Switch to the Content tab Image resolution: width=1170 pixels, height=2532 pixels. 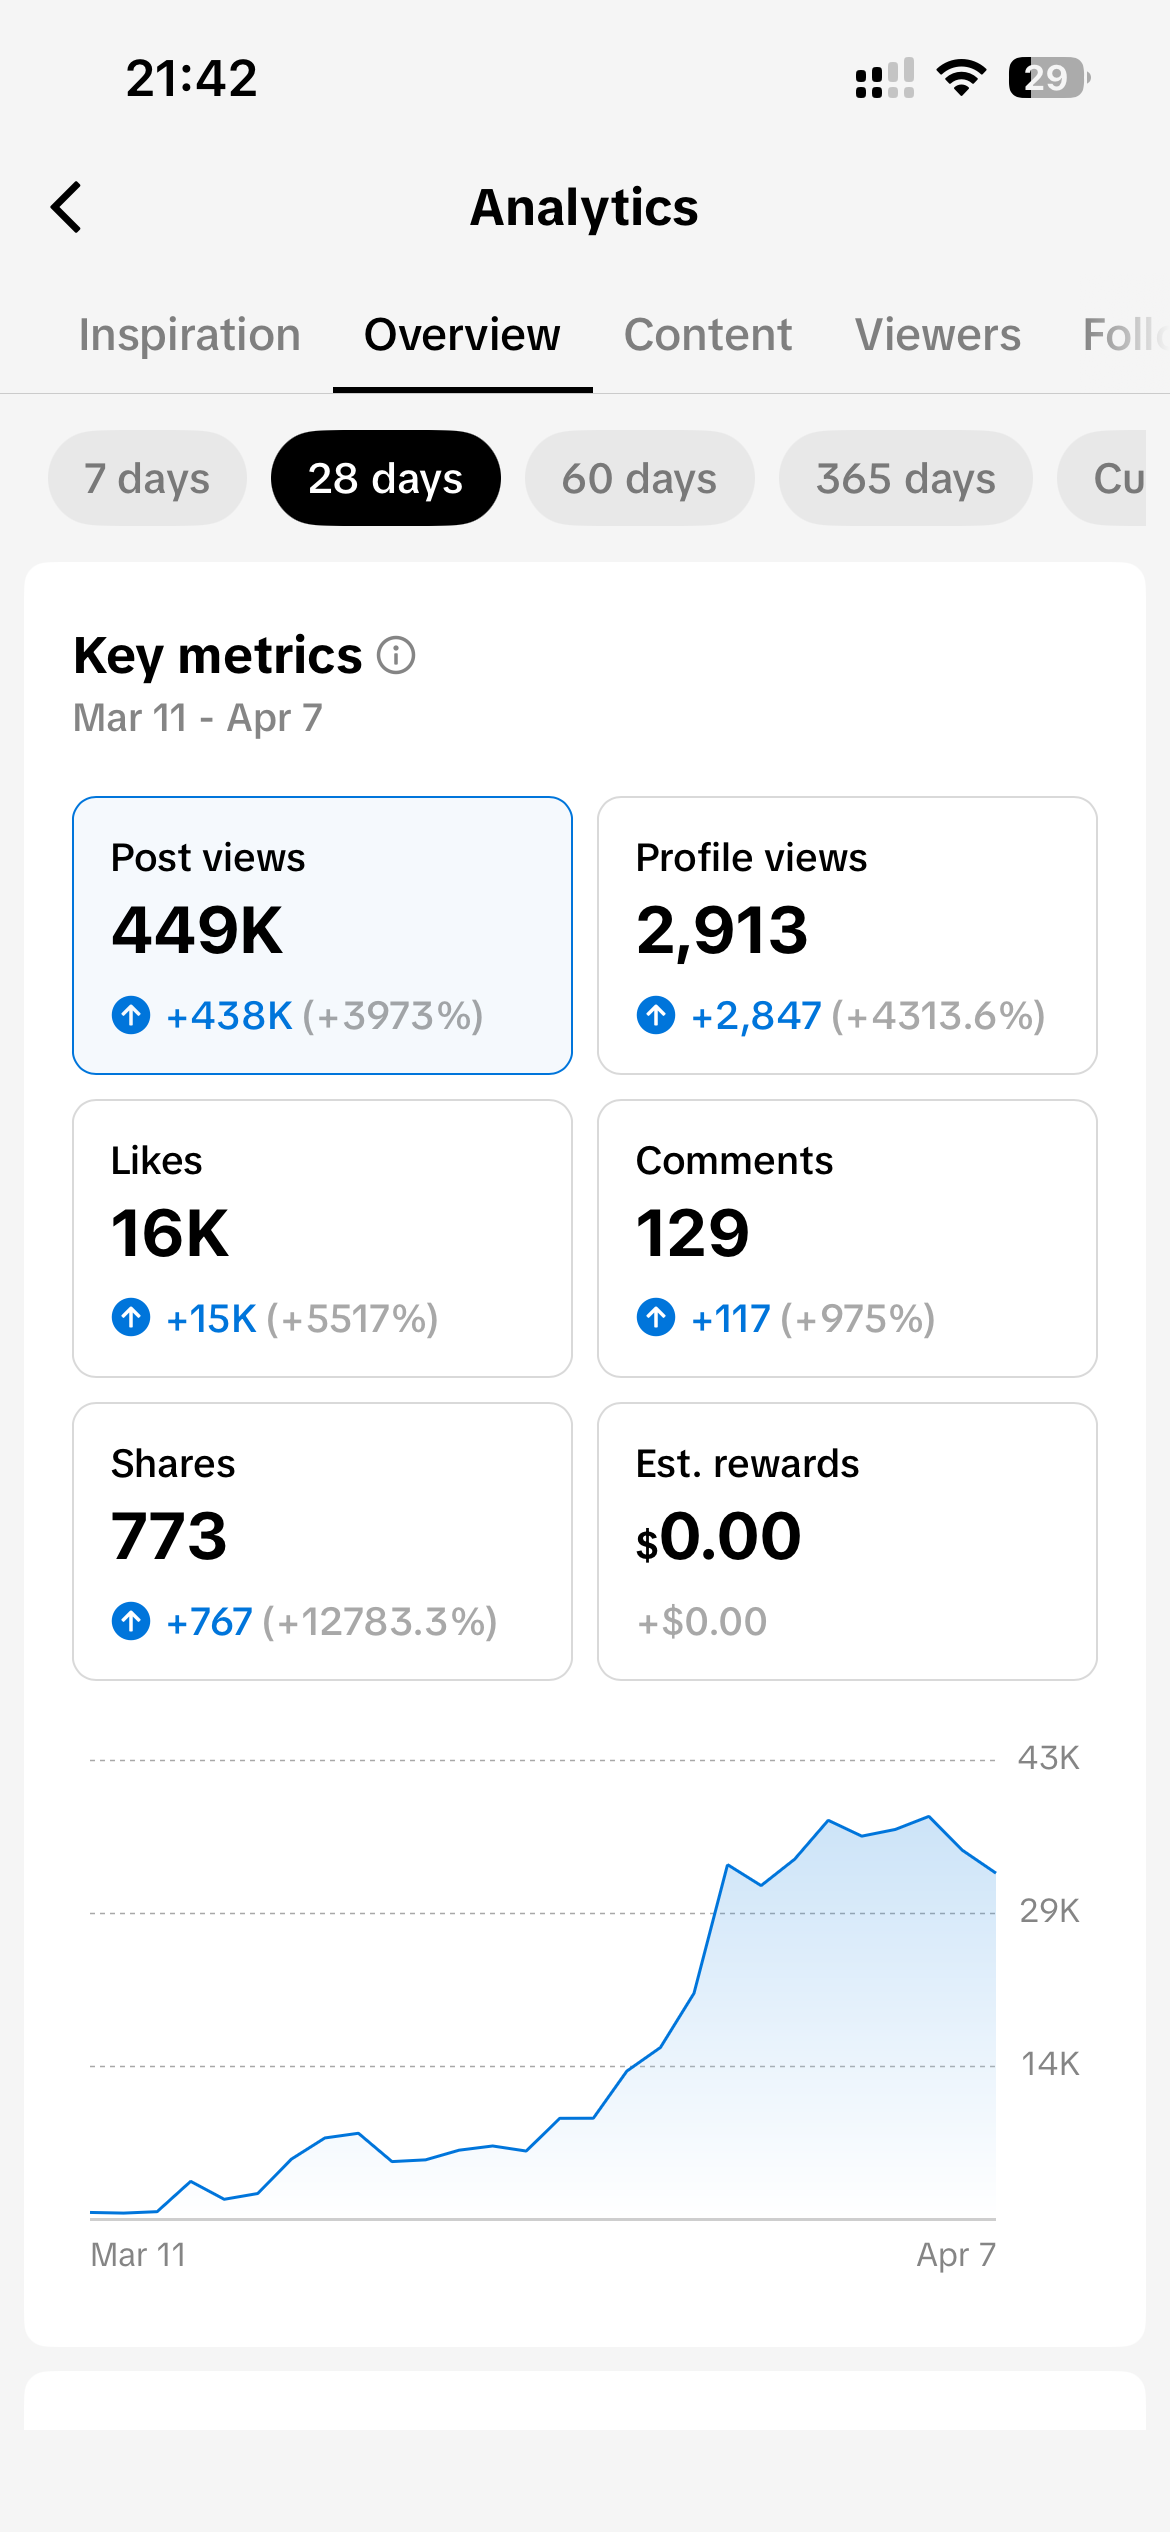[x=707, y=335]
